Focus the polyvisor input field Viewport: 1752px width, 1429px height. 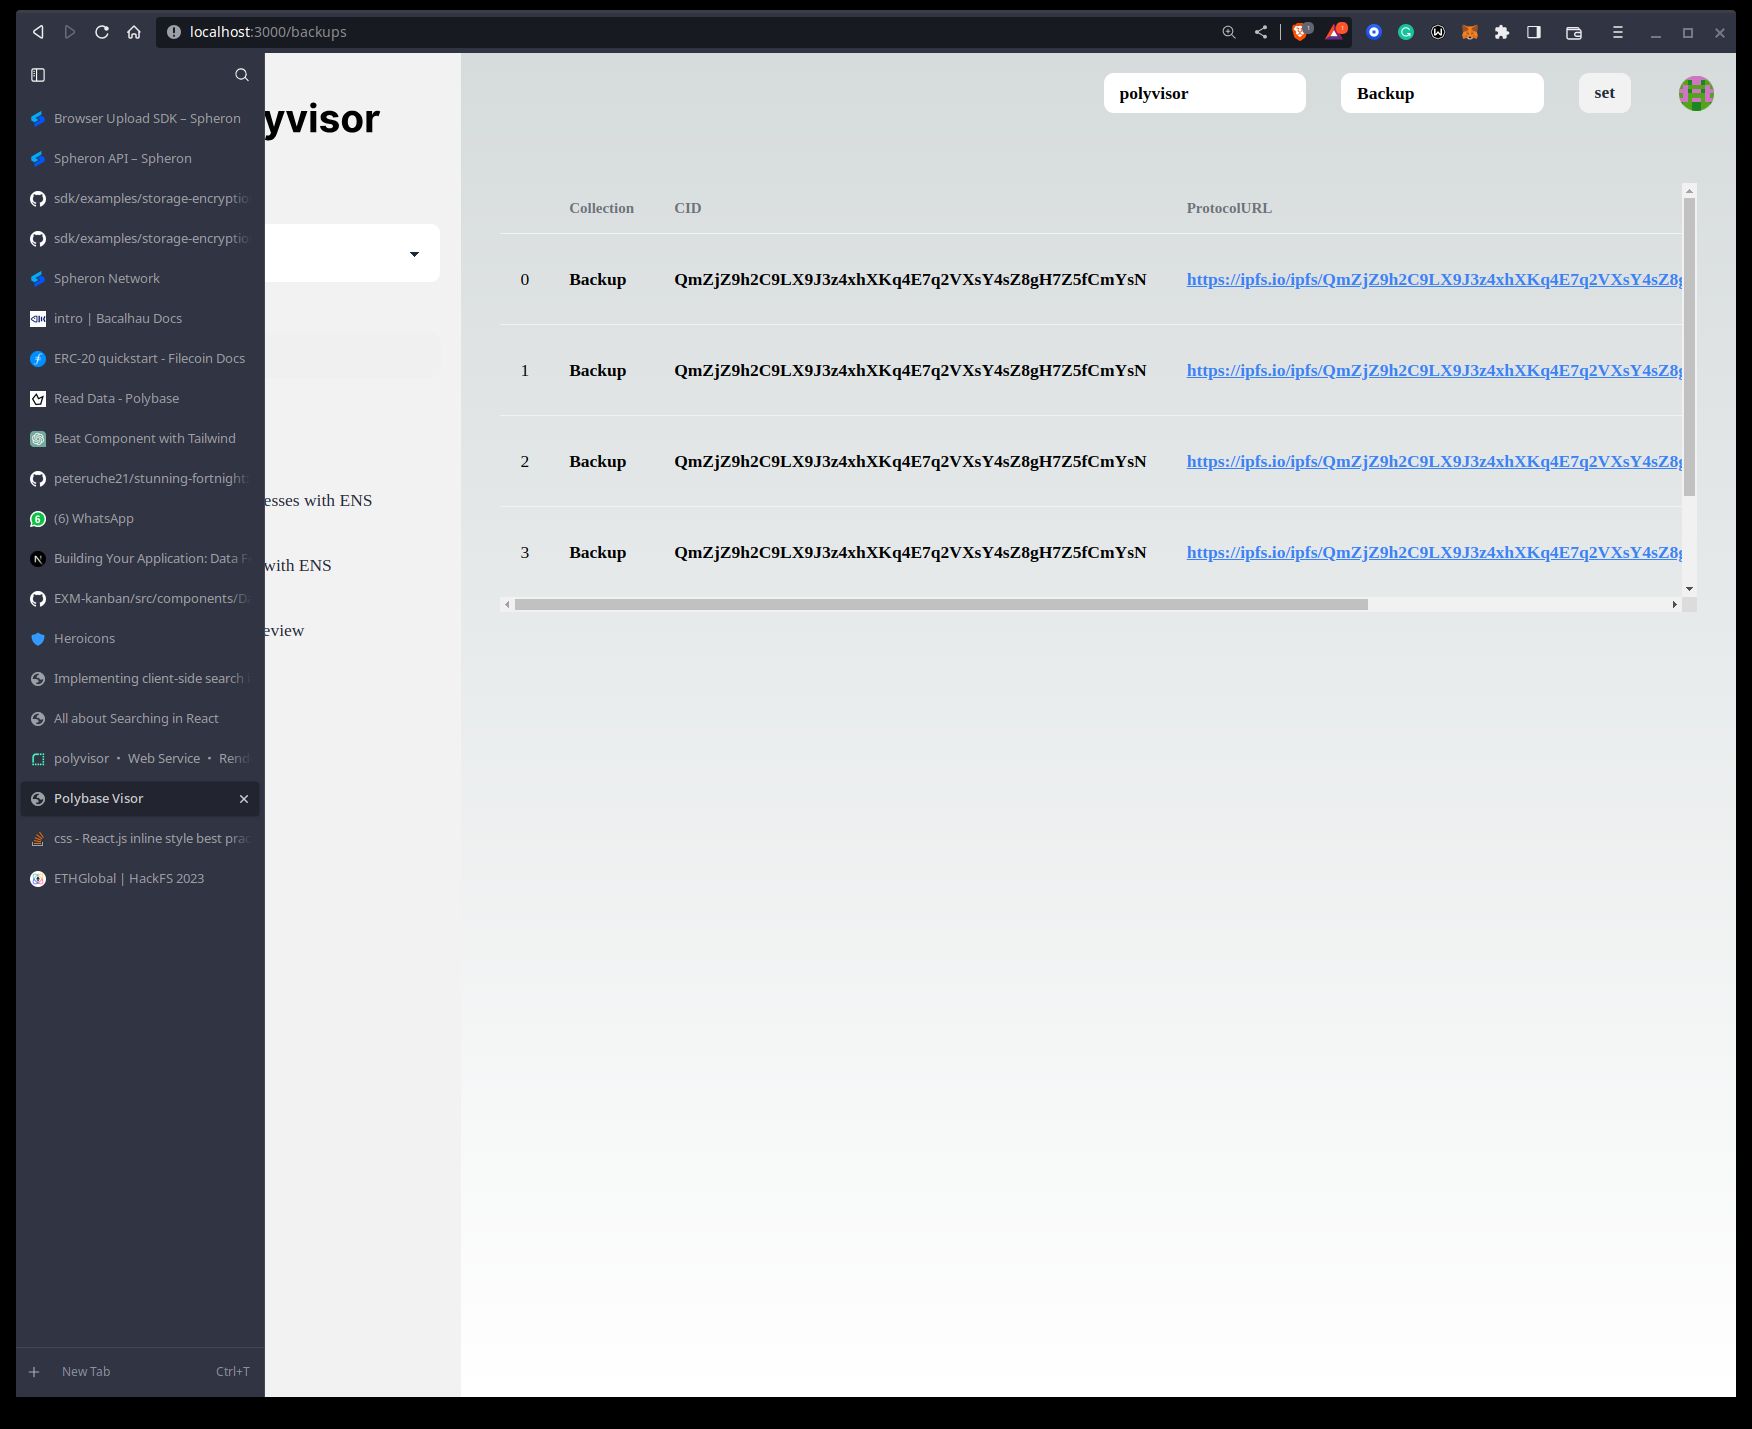click(1205, 93)
